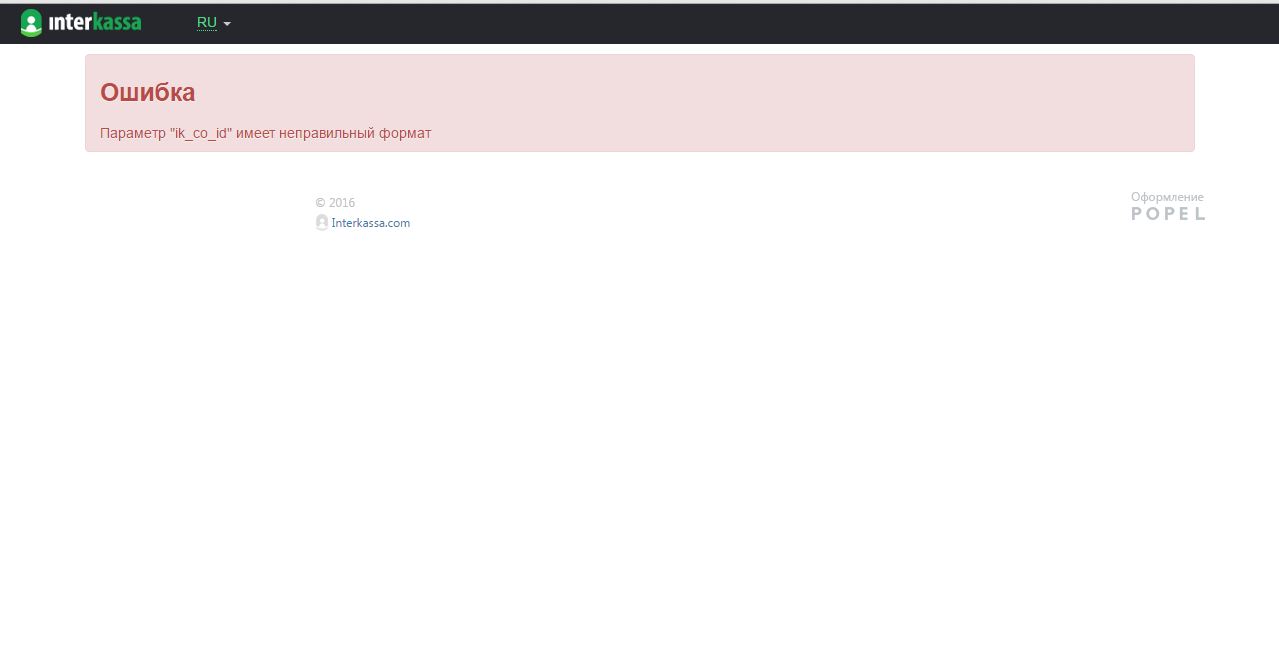The image size is (1279, 656).
Task: Click the © 2016 copyright text
Action: pyautogui.click(x=335, y=203)
